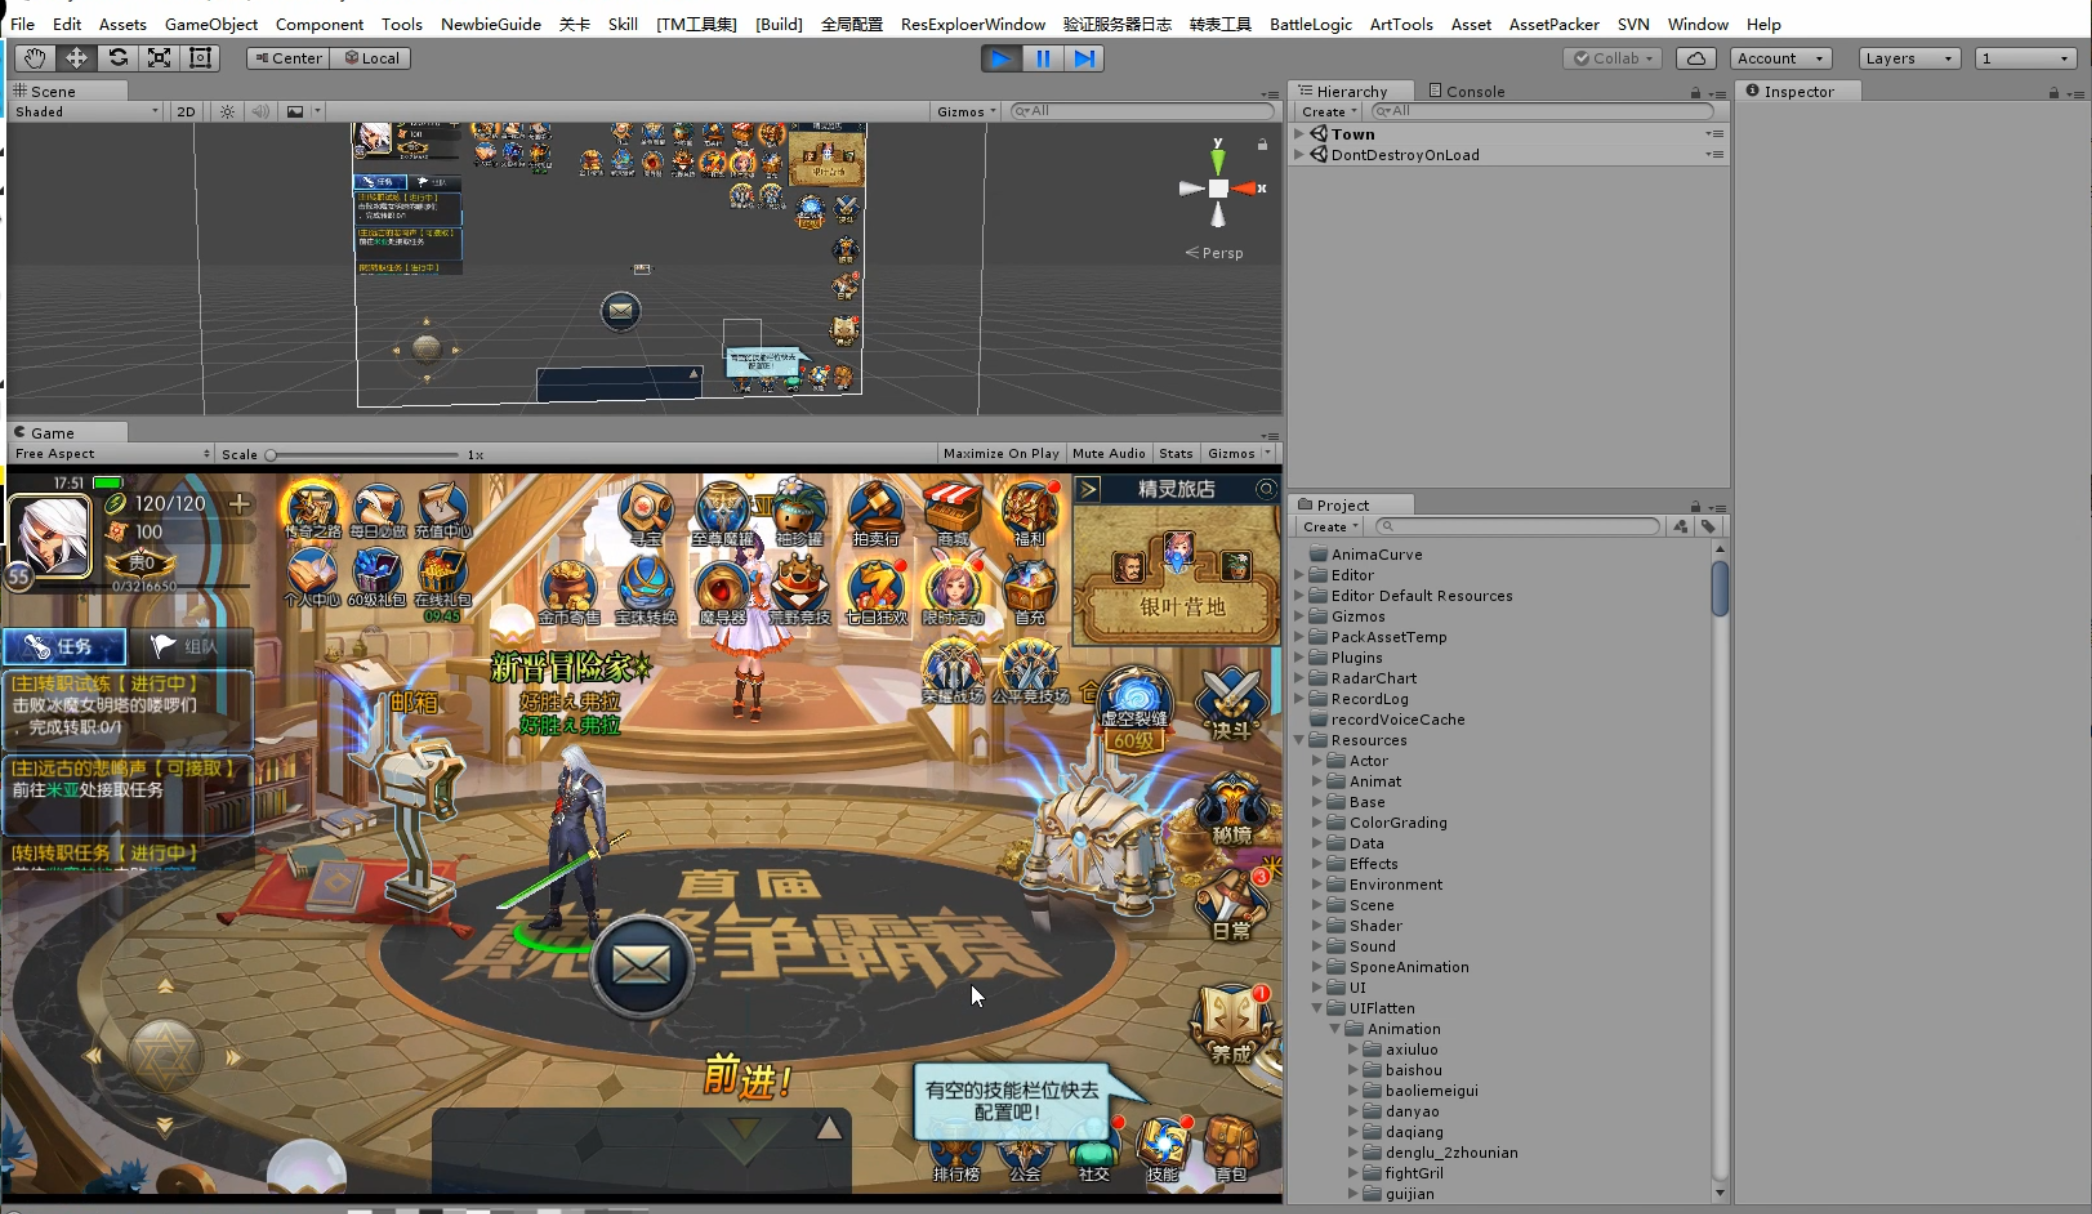Image resolution: width=2092 pixels, height=1214 pixels.
Task: Open the cloud services button
Action: tap(1695, 58)
